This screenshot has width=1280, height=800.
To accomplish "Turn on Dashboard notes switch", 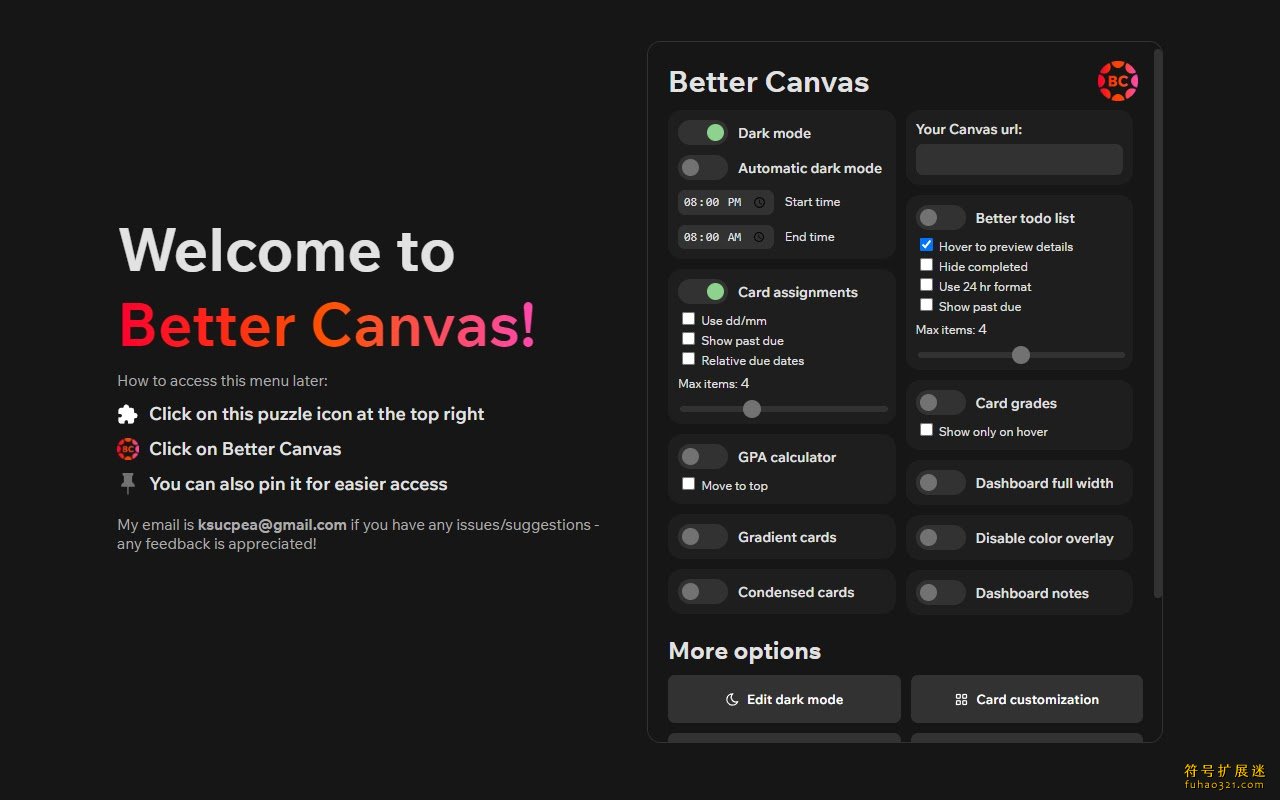I will tap(941, 593).
